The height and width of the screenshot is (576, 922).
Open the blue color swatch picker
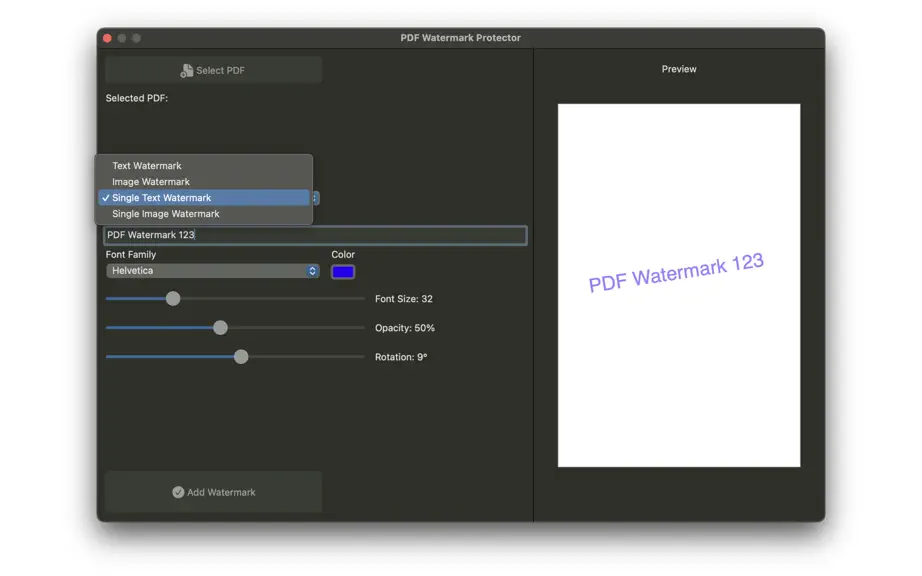coord(343,272)
